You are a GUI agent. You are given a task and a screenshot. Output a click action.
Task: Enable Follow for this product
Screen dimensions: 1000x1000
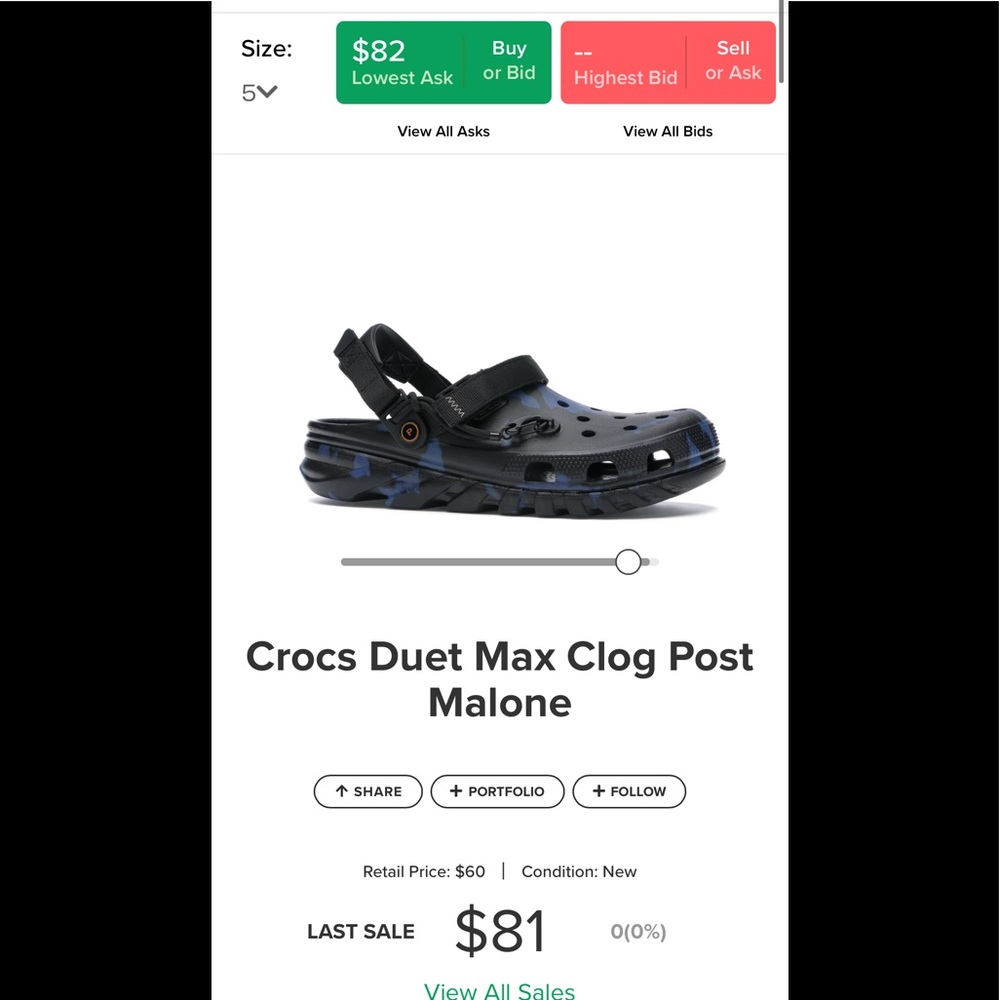click(629, 791)
